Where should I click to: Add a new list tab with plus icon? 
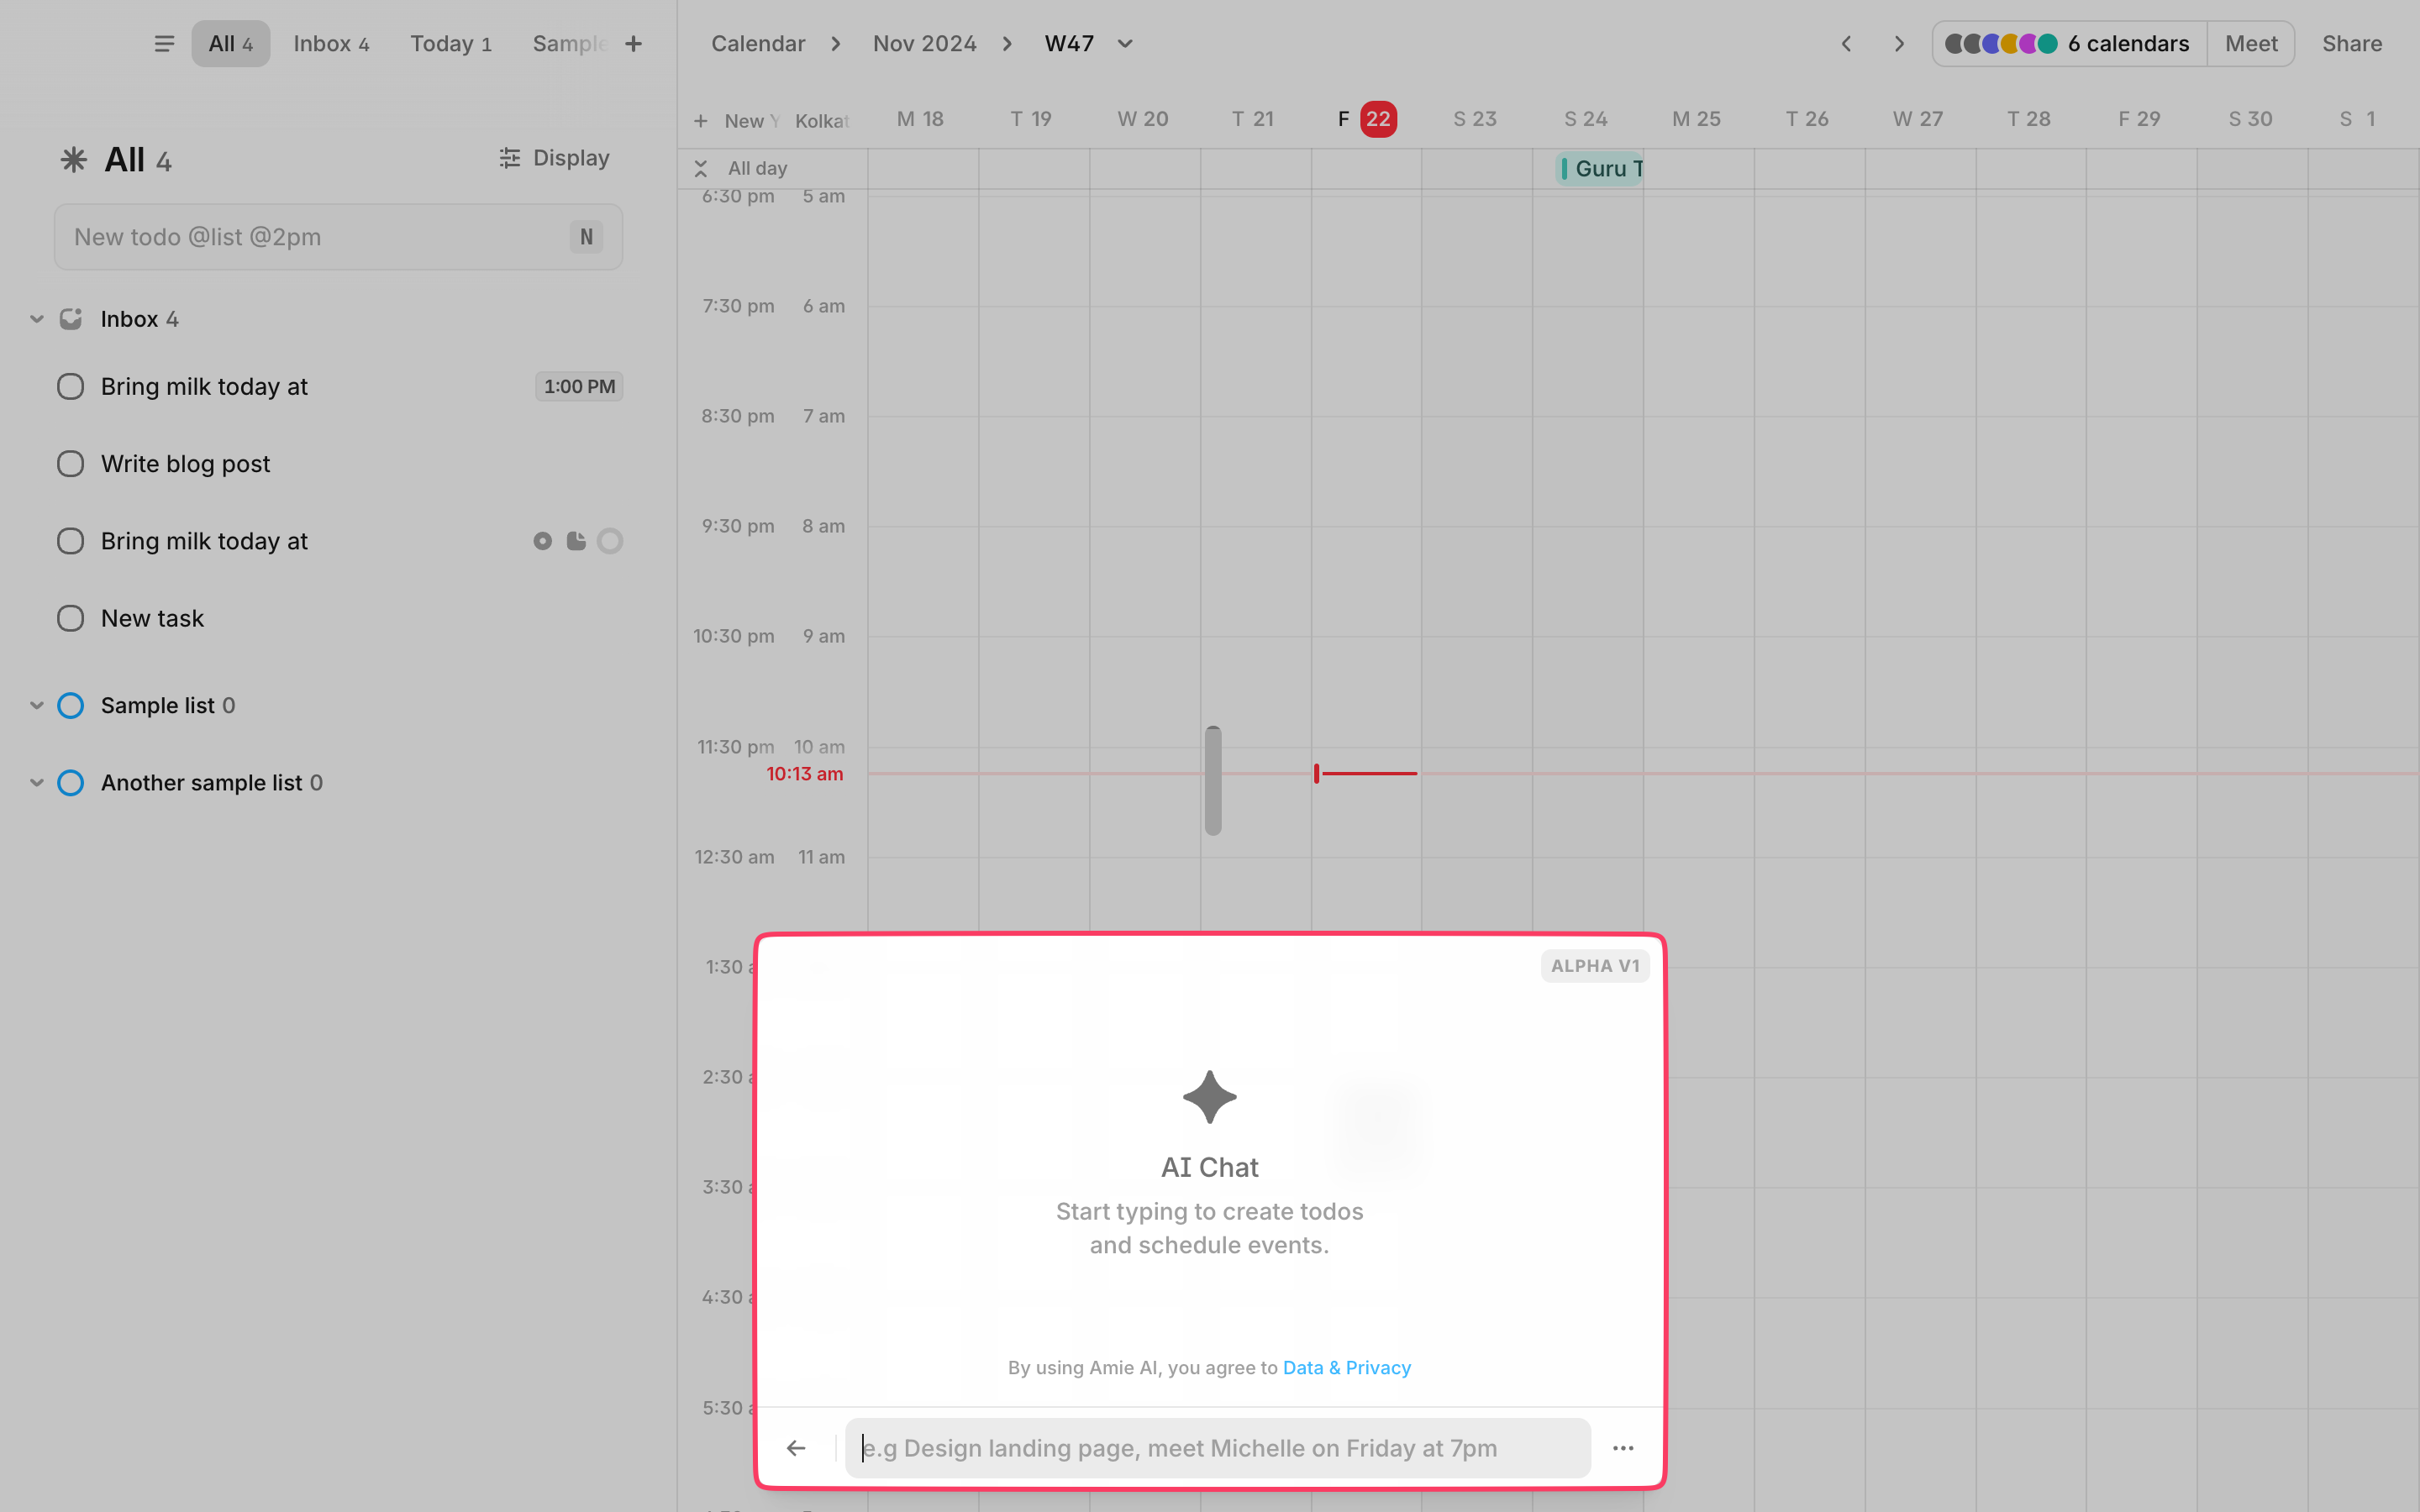[633, 44]
